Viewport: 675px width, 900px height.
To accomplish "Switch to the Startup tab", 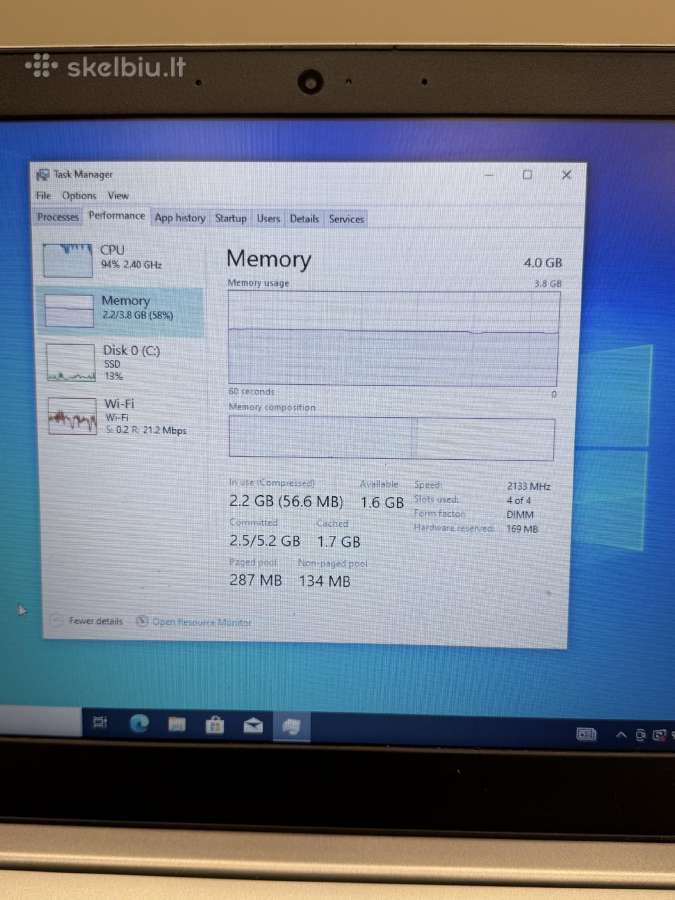I will click(231, 218).
